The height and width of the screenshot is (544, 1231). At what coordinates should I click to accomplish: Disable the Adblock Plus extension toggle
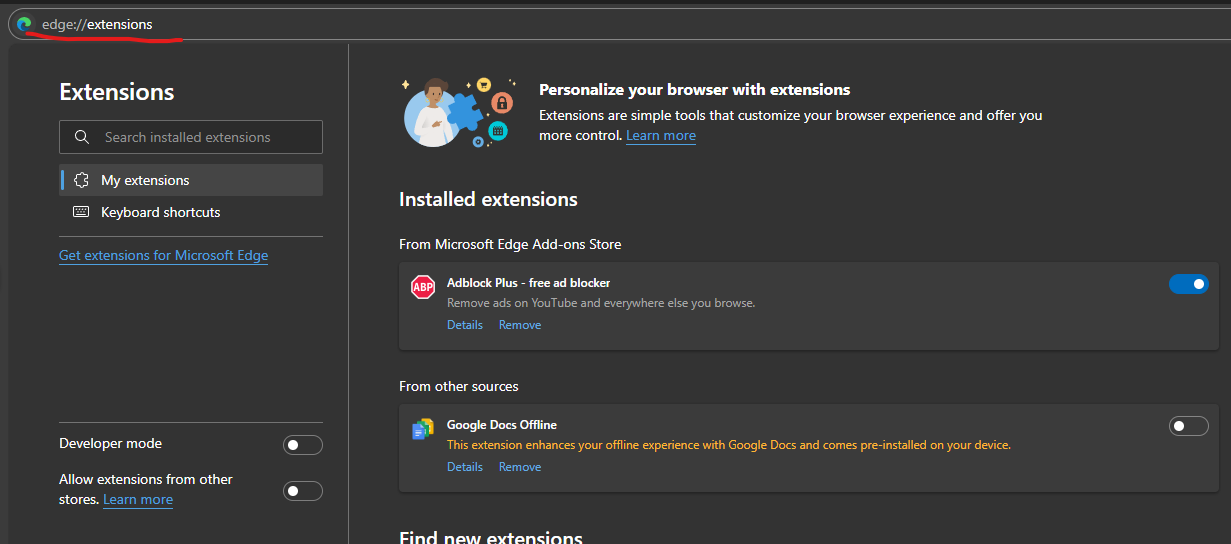(x=1188, y=285)
